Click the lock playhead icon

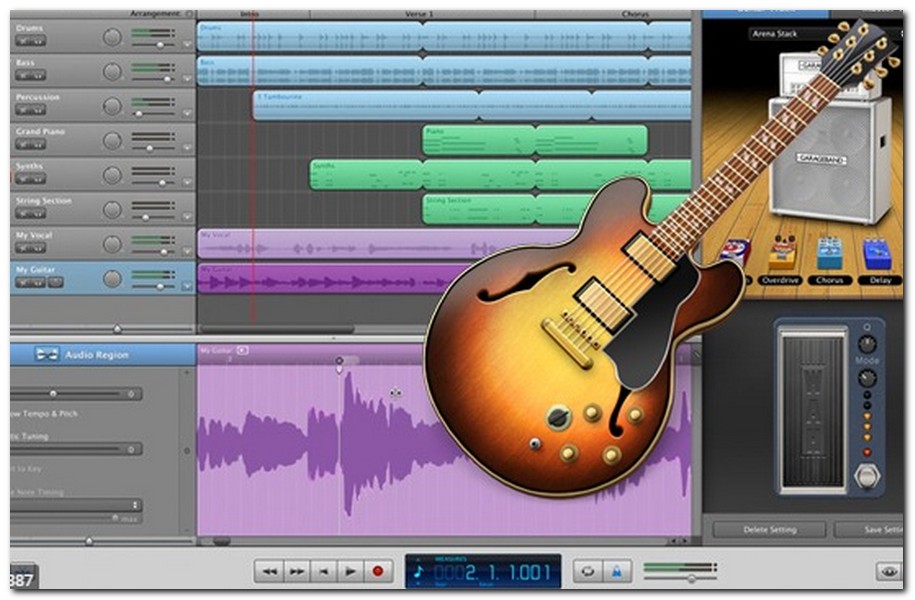tap(616, 571)
